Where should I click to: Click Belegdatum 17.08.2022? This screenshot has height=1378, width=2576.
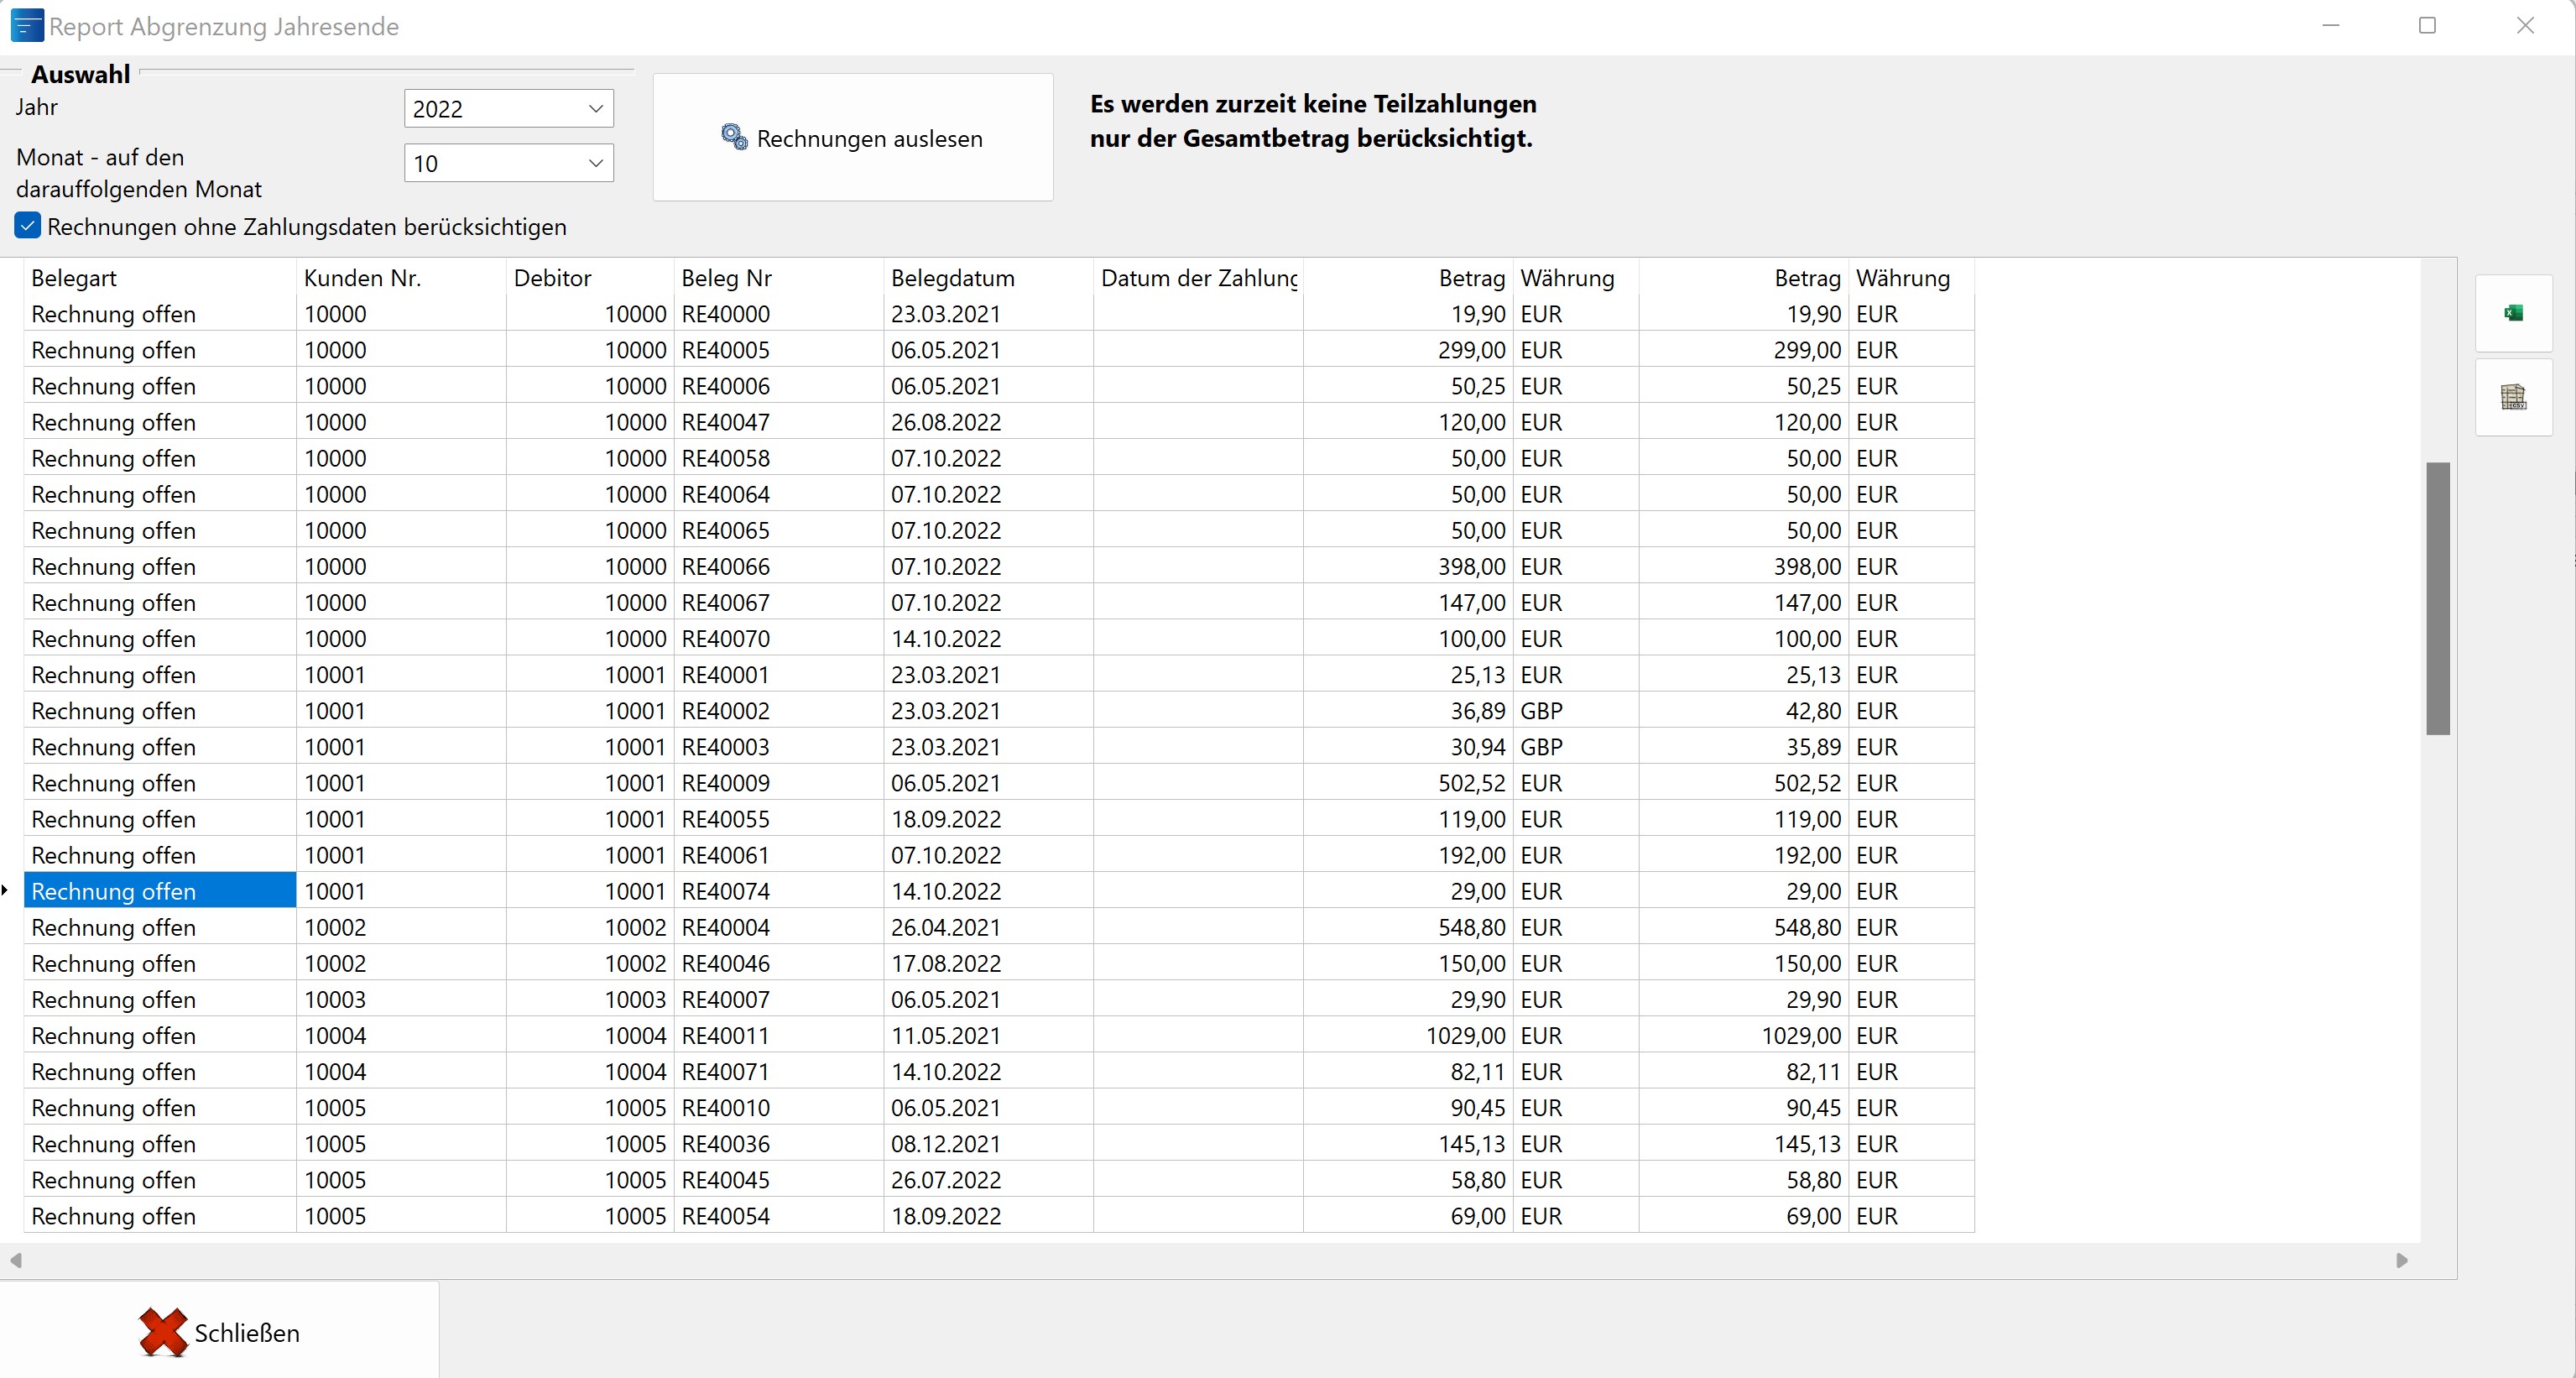(989, 963)
